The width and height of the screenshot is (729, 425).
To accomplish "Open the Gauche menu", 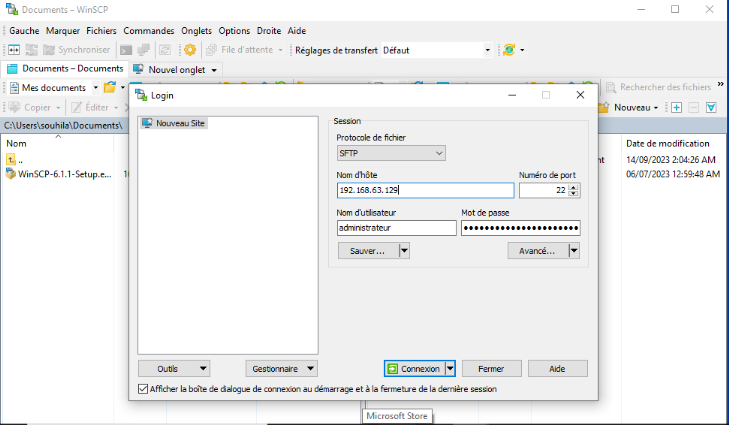I will click(x=24, y=31).
